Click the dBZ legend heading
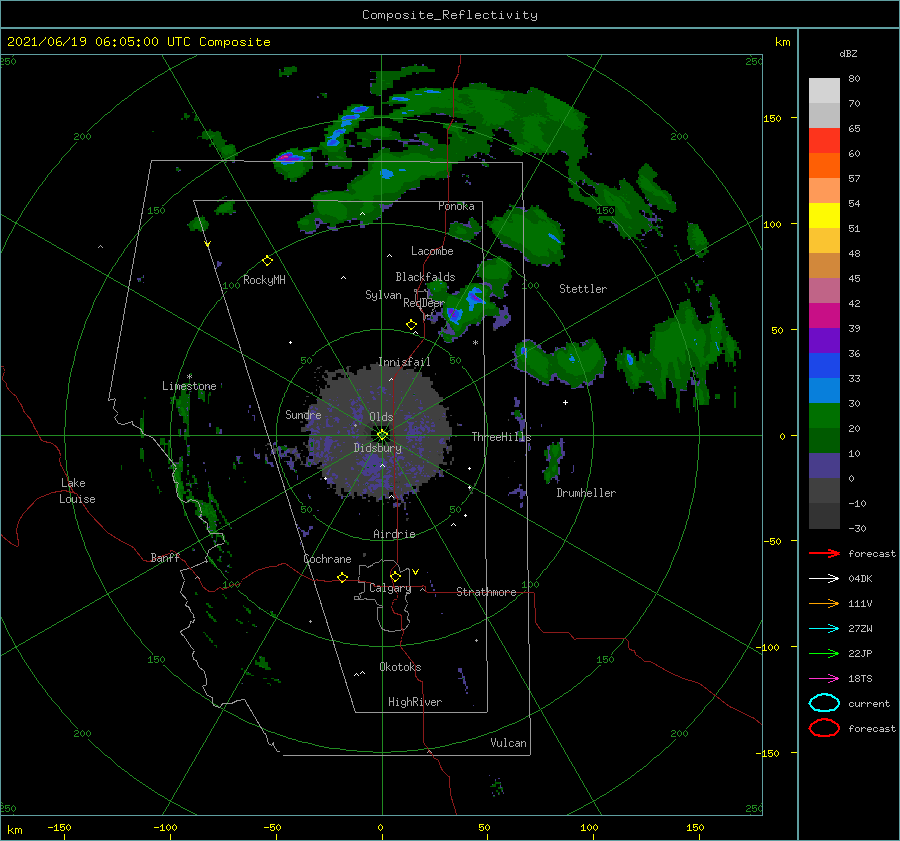The width and height of the screenshot is (900, 841). click(x=848, y=54)
